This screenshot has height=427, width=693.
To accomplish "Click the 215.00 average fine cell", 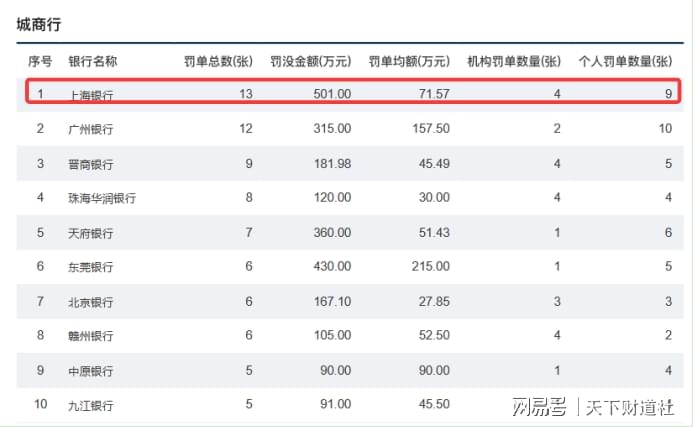I will pyautogui.click(x=430, y=267).
